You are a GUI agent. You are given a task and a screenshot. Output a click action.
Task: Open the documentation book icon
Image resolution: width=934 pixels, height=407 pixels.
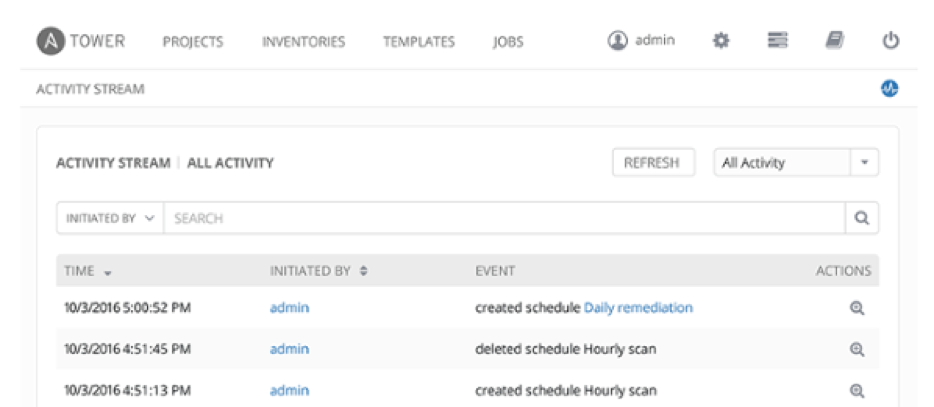(x=835, y=41)
